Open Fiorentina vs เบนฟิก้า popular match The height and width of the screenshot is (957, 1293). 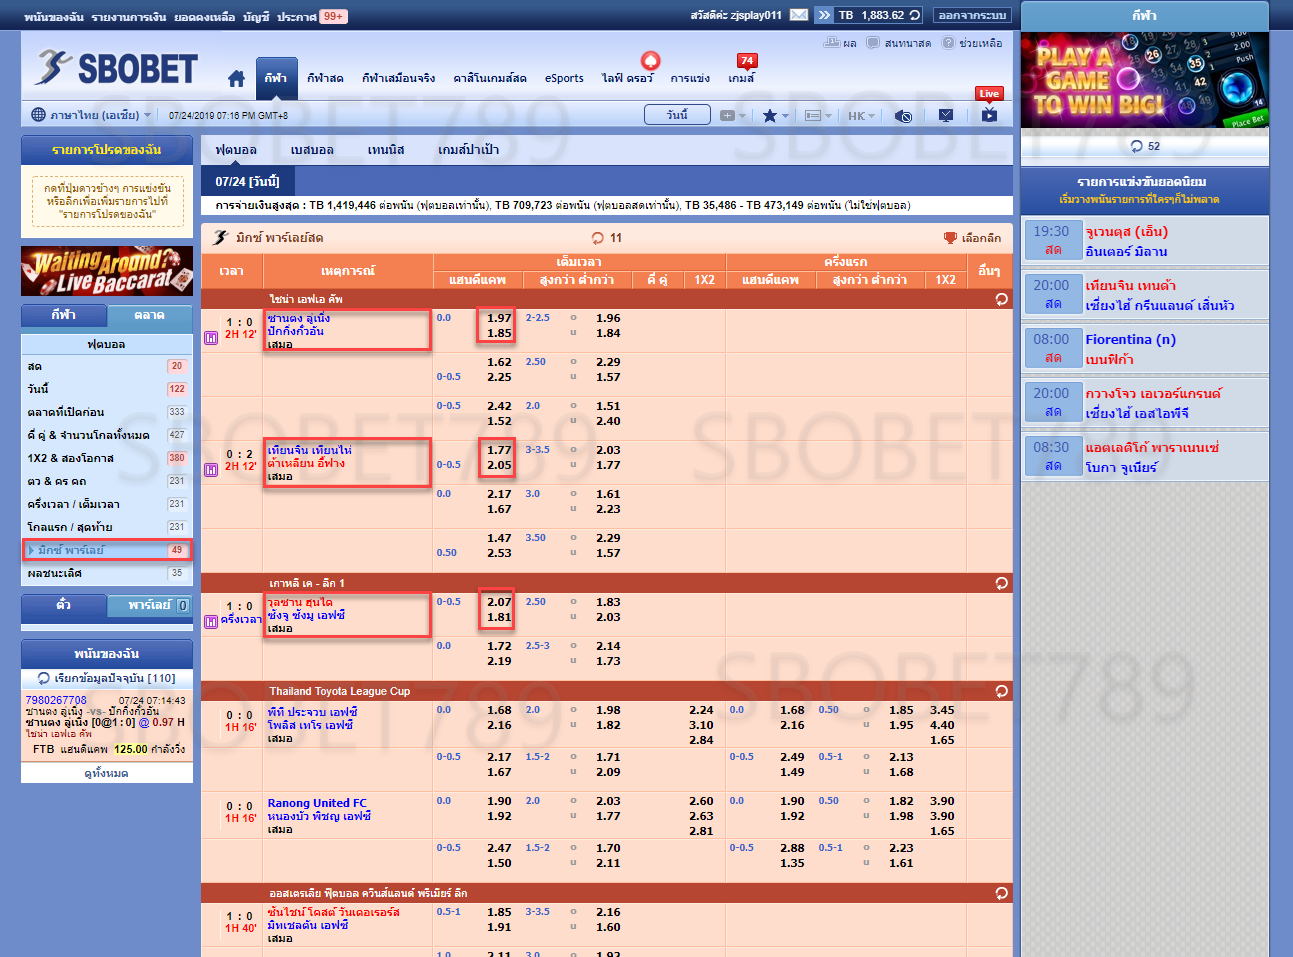pos(1145,349)
